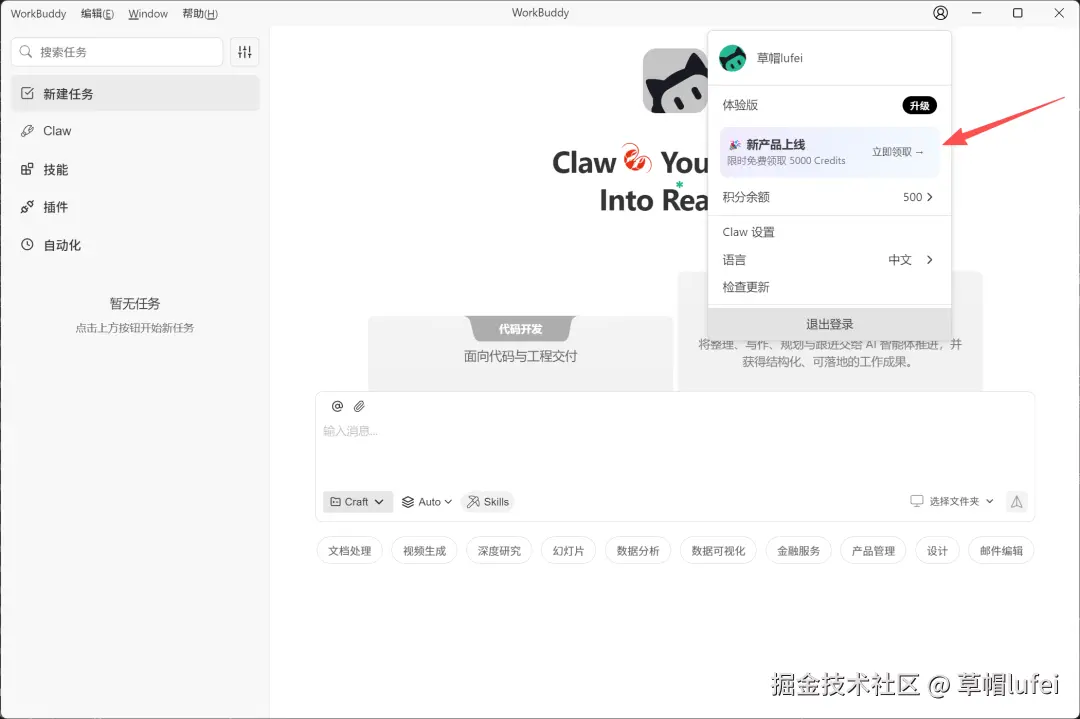The image size is (1080, 719).
Task: Click the Claw sidebar icon
Action: 28,131
